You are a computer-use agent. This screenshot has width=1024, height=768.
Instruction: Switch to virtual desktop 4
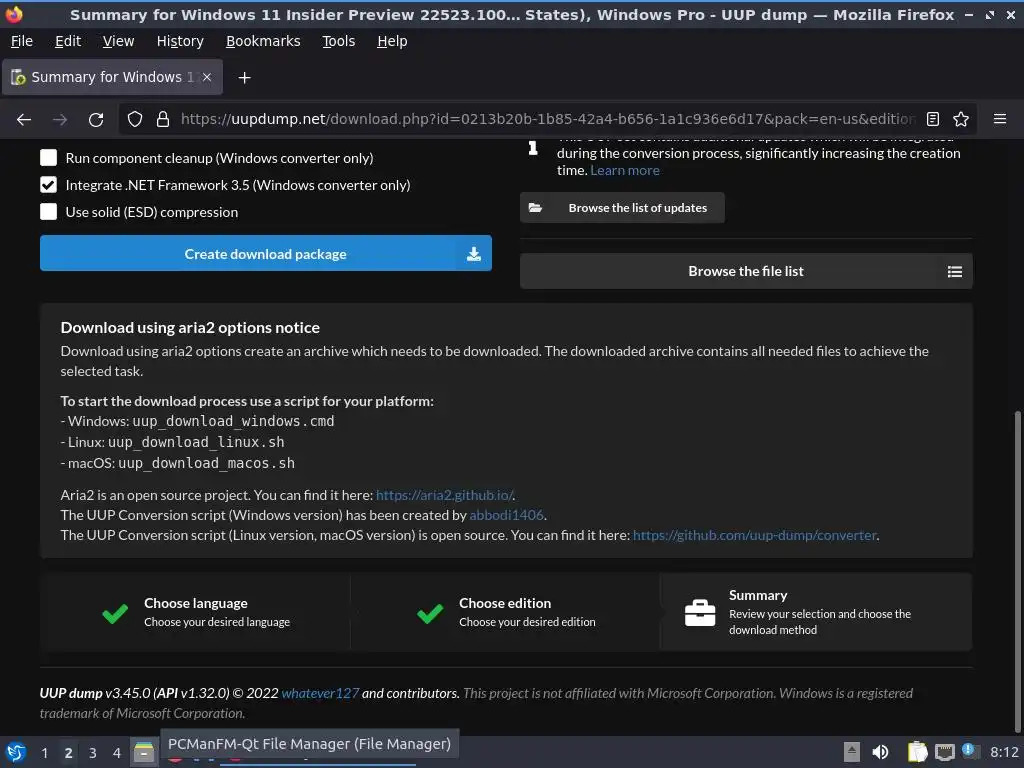point(117,753)
